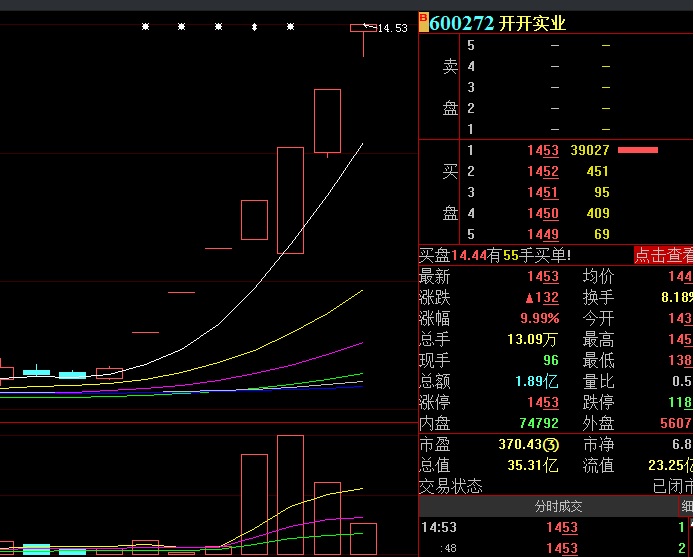Click the last star marker above candlesticks
Viewport: 695px width, 557px height.
coord(290,27)
